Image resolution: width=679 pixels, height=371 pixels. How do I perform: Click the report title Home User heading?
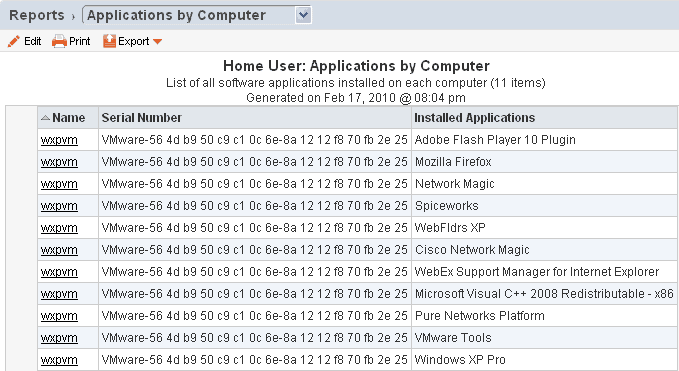356,66
